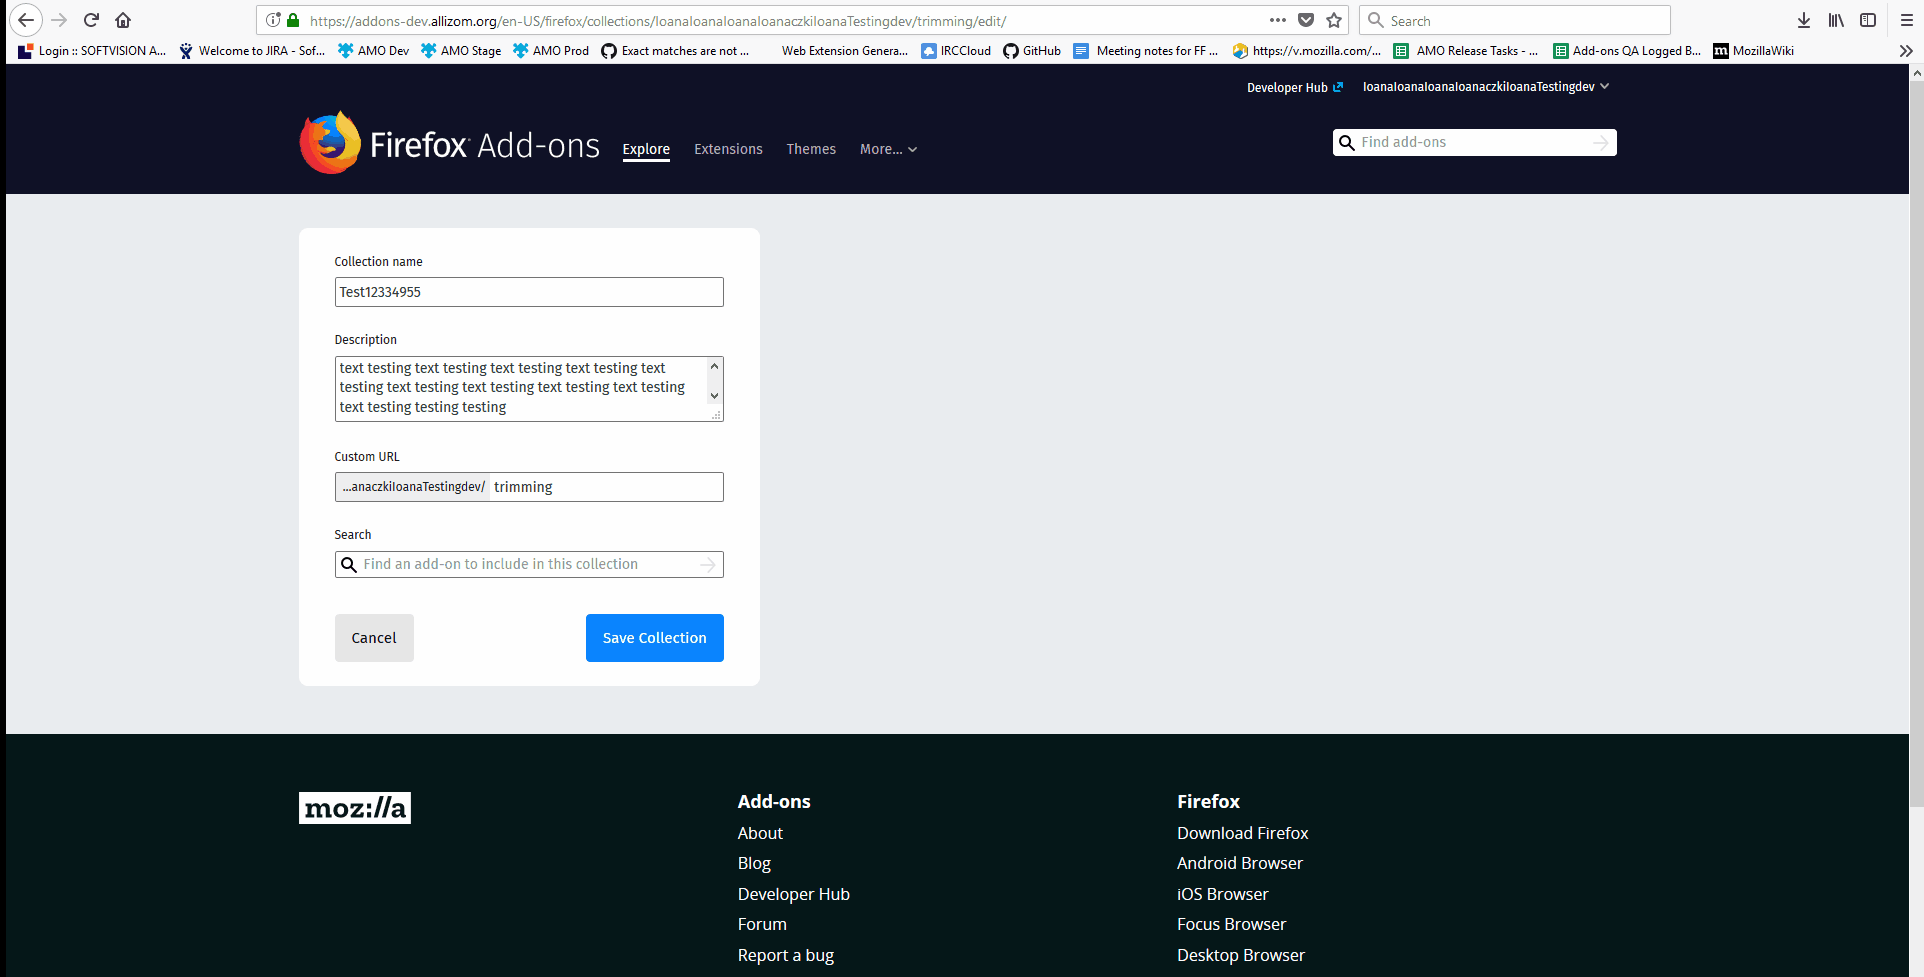Open GitHub bookmark

click(1032, 51)
